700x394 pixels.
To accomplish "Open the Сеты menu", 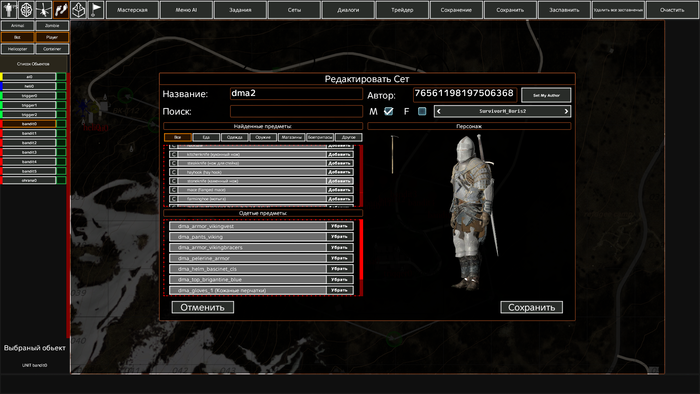I will [294, 10].
